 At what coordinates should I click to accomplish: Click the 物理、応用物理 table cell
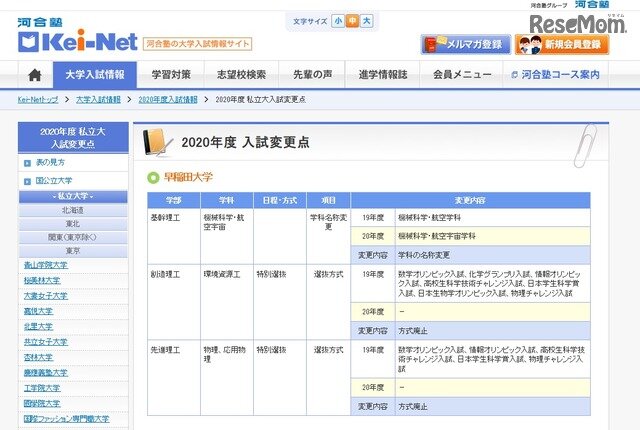click(227, 378)
